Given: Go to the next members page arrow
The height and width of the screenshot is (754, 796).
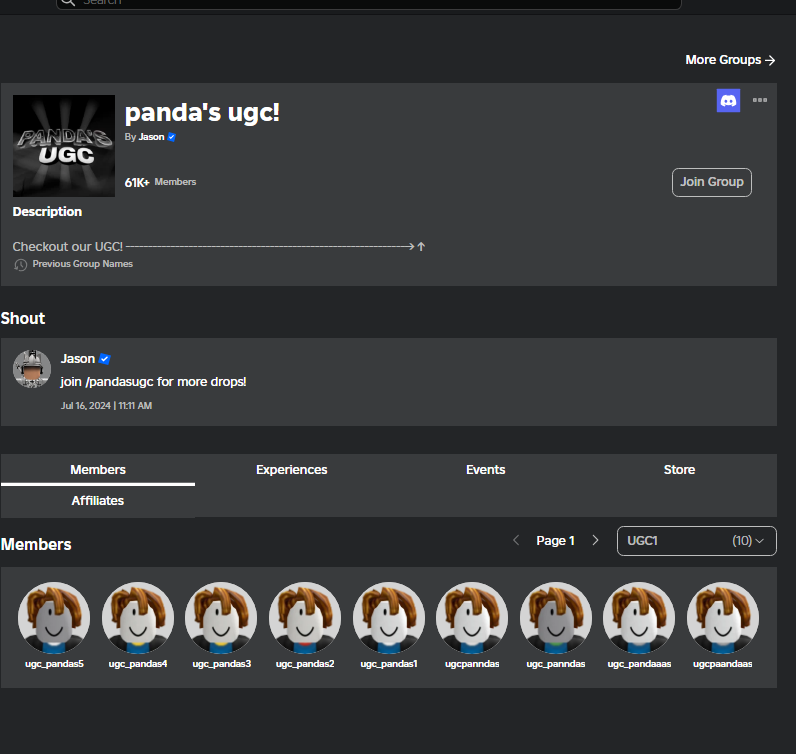Looking at the screenshot, I should (x=595, y=540).
